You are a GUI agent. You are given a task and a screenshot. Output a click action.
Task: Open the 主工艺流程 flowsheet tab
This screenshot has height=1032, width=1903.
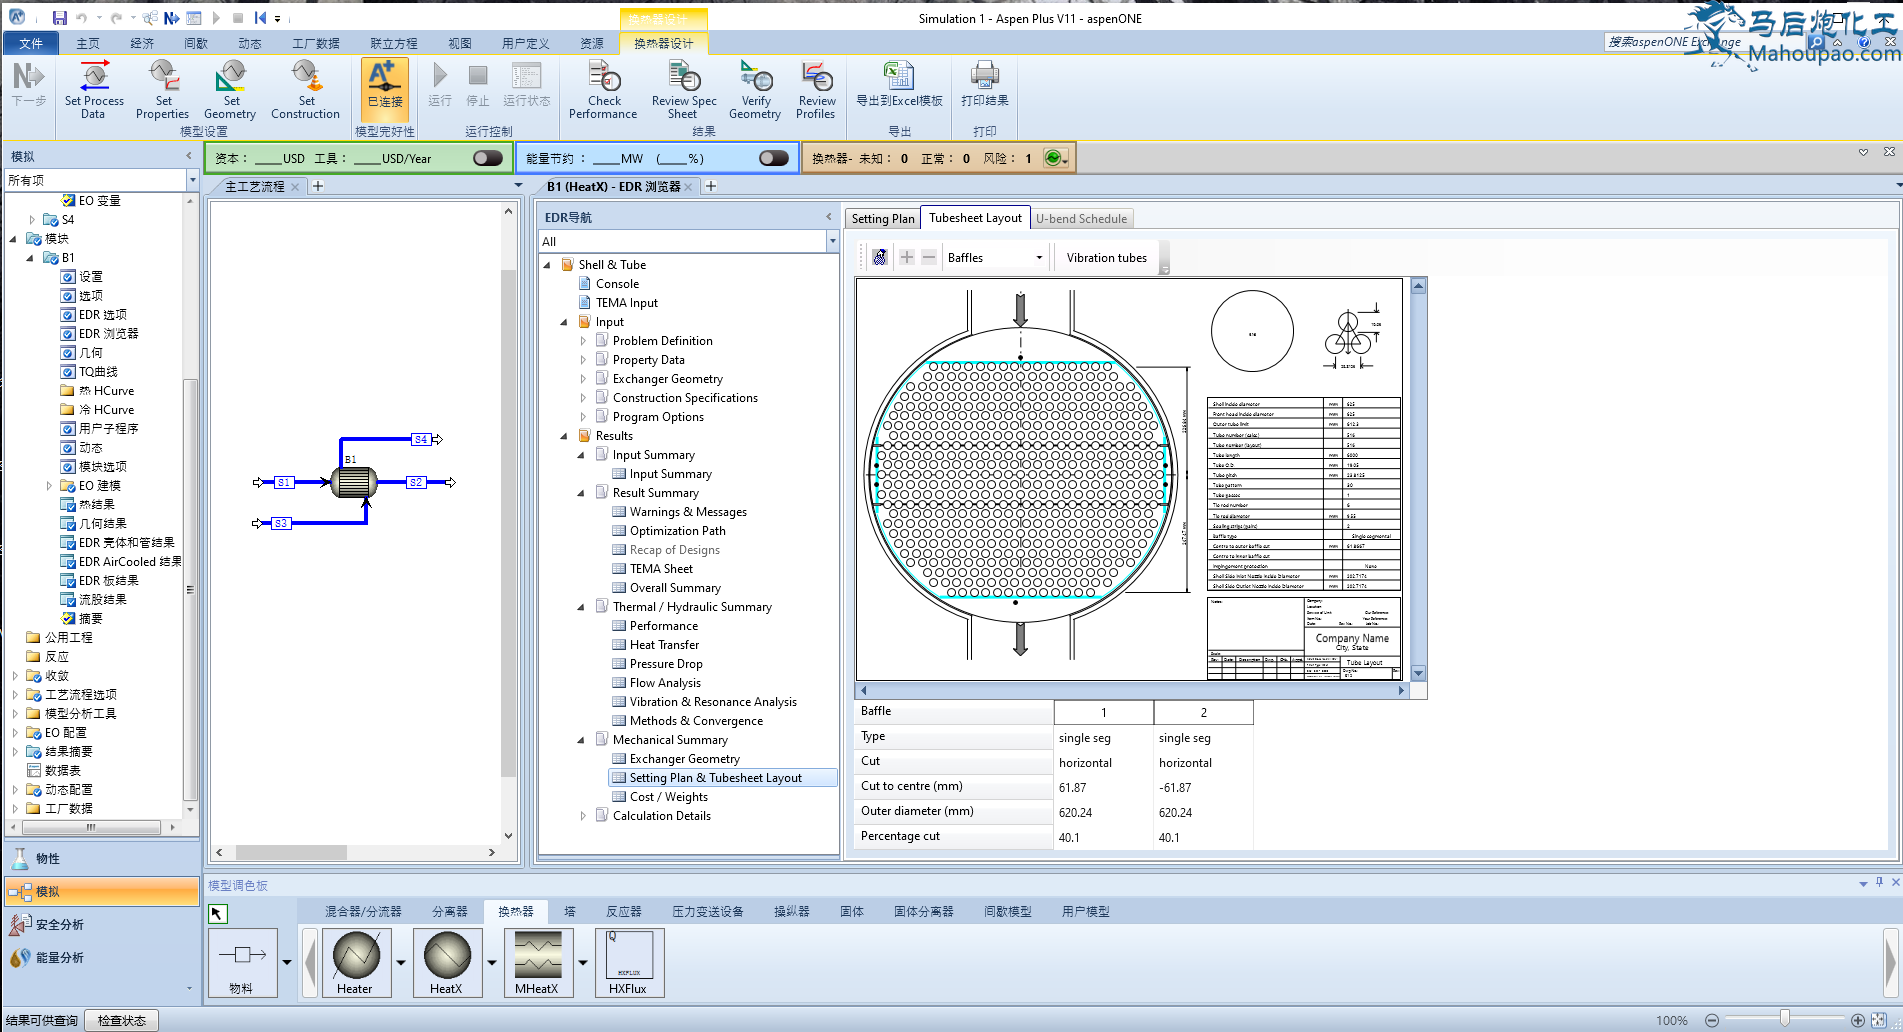(x=255, y=186)
